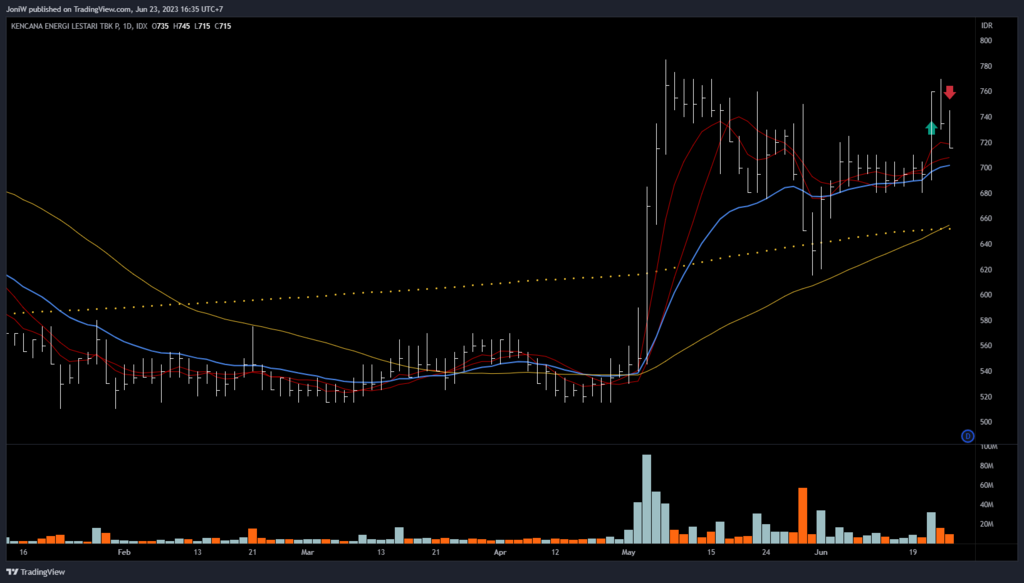1024x583 pixels.
Task: Click the 'May' label on time axis
Action: [628, 551]
